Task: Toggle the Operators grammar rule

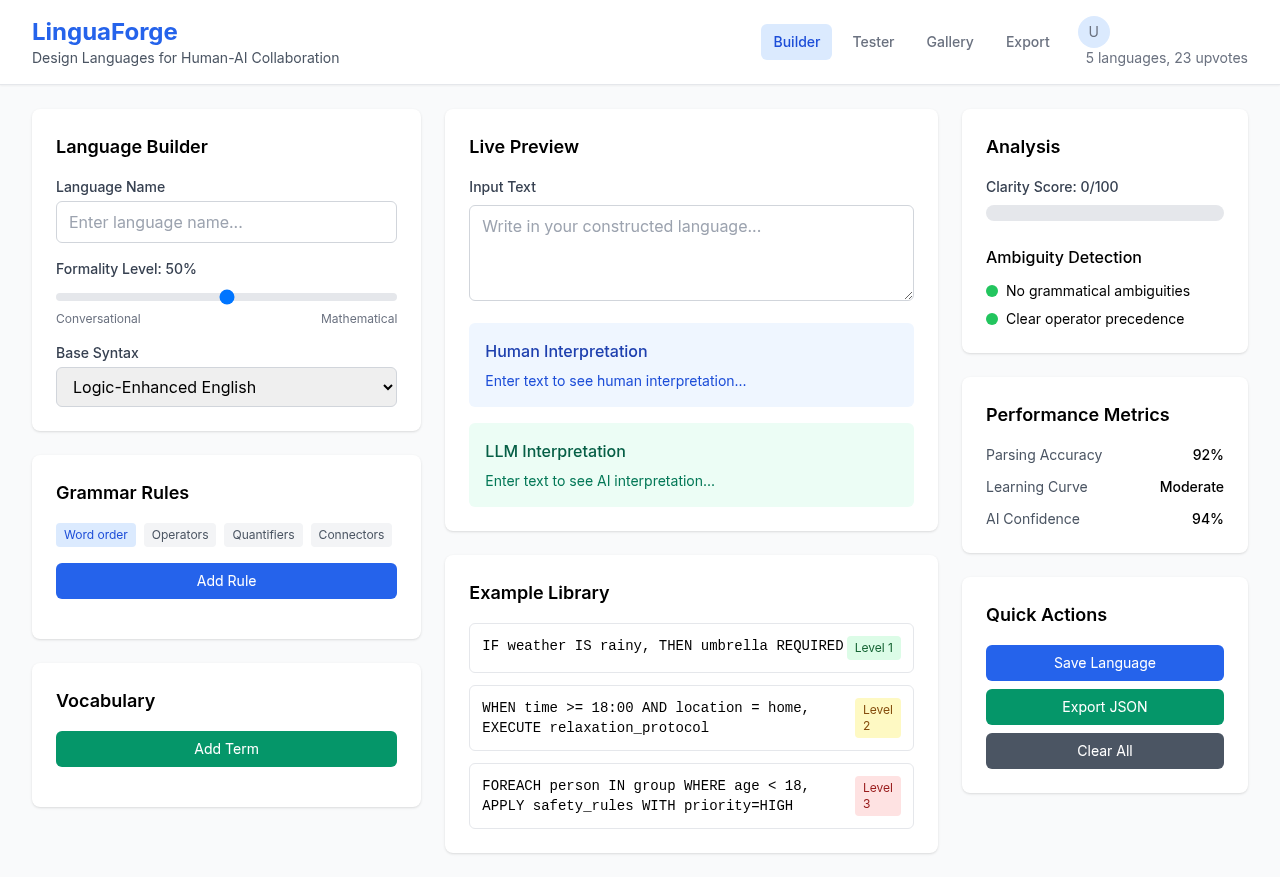Action: 179,535
